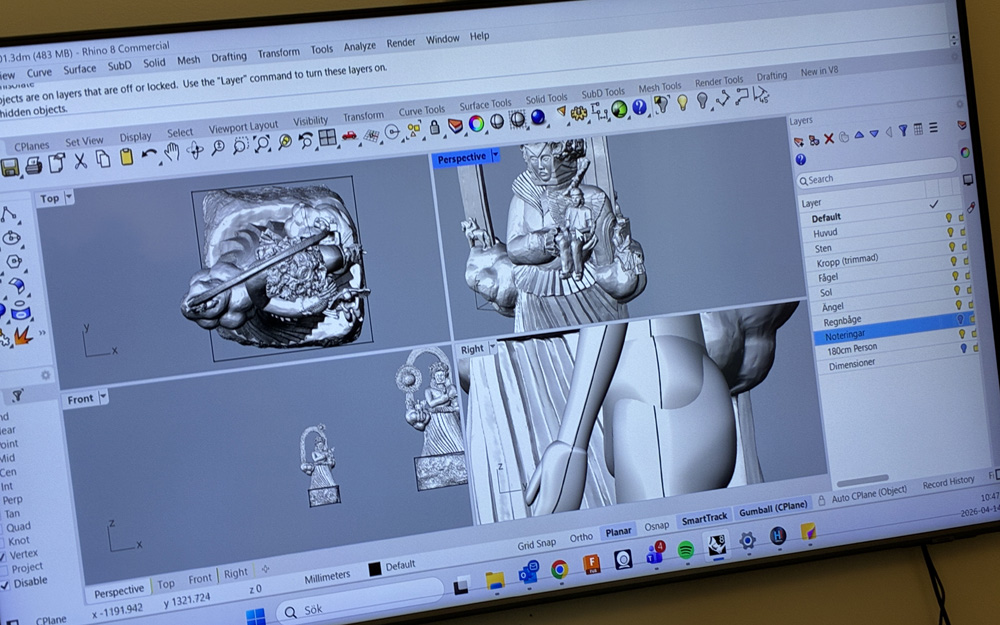
Task: Click the New Layer icon in Layers panel
Action: pos(798,142)
